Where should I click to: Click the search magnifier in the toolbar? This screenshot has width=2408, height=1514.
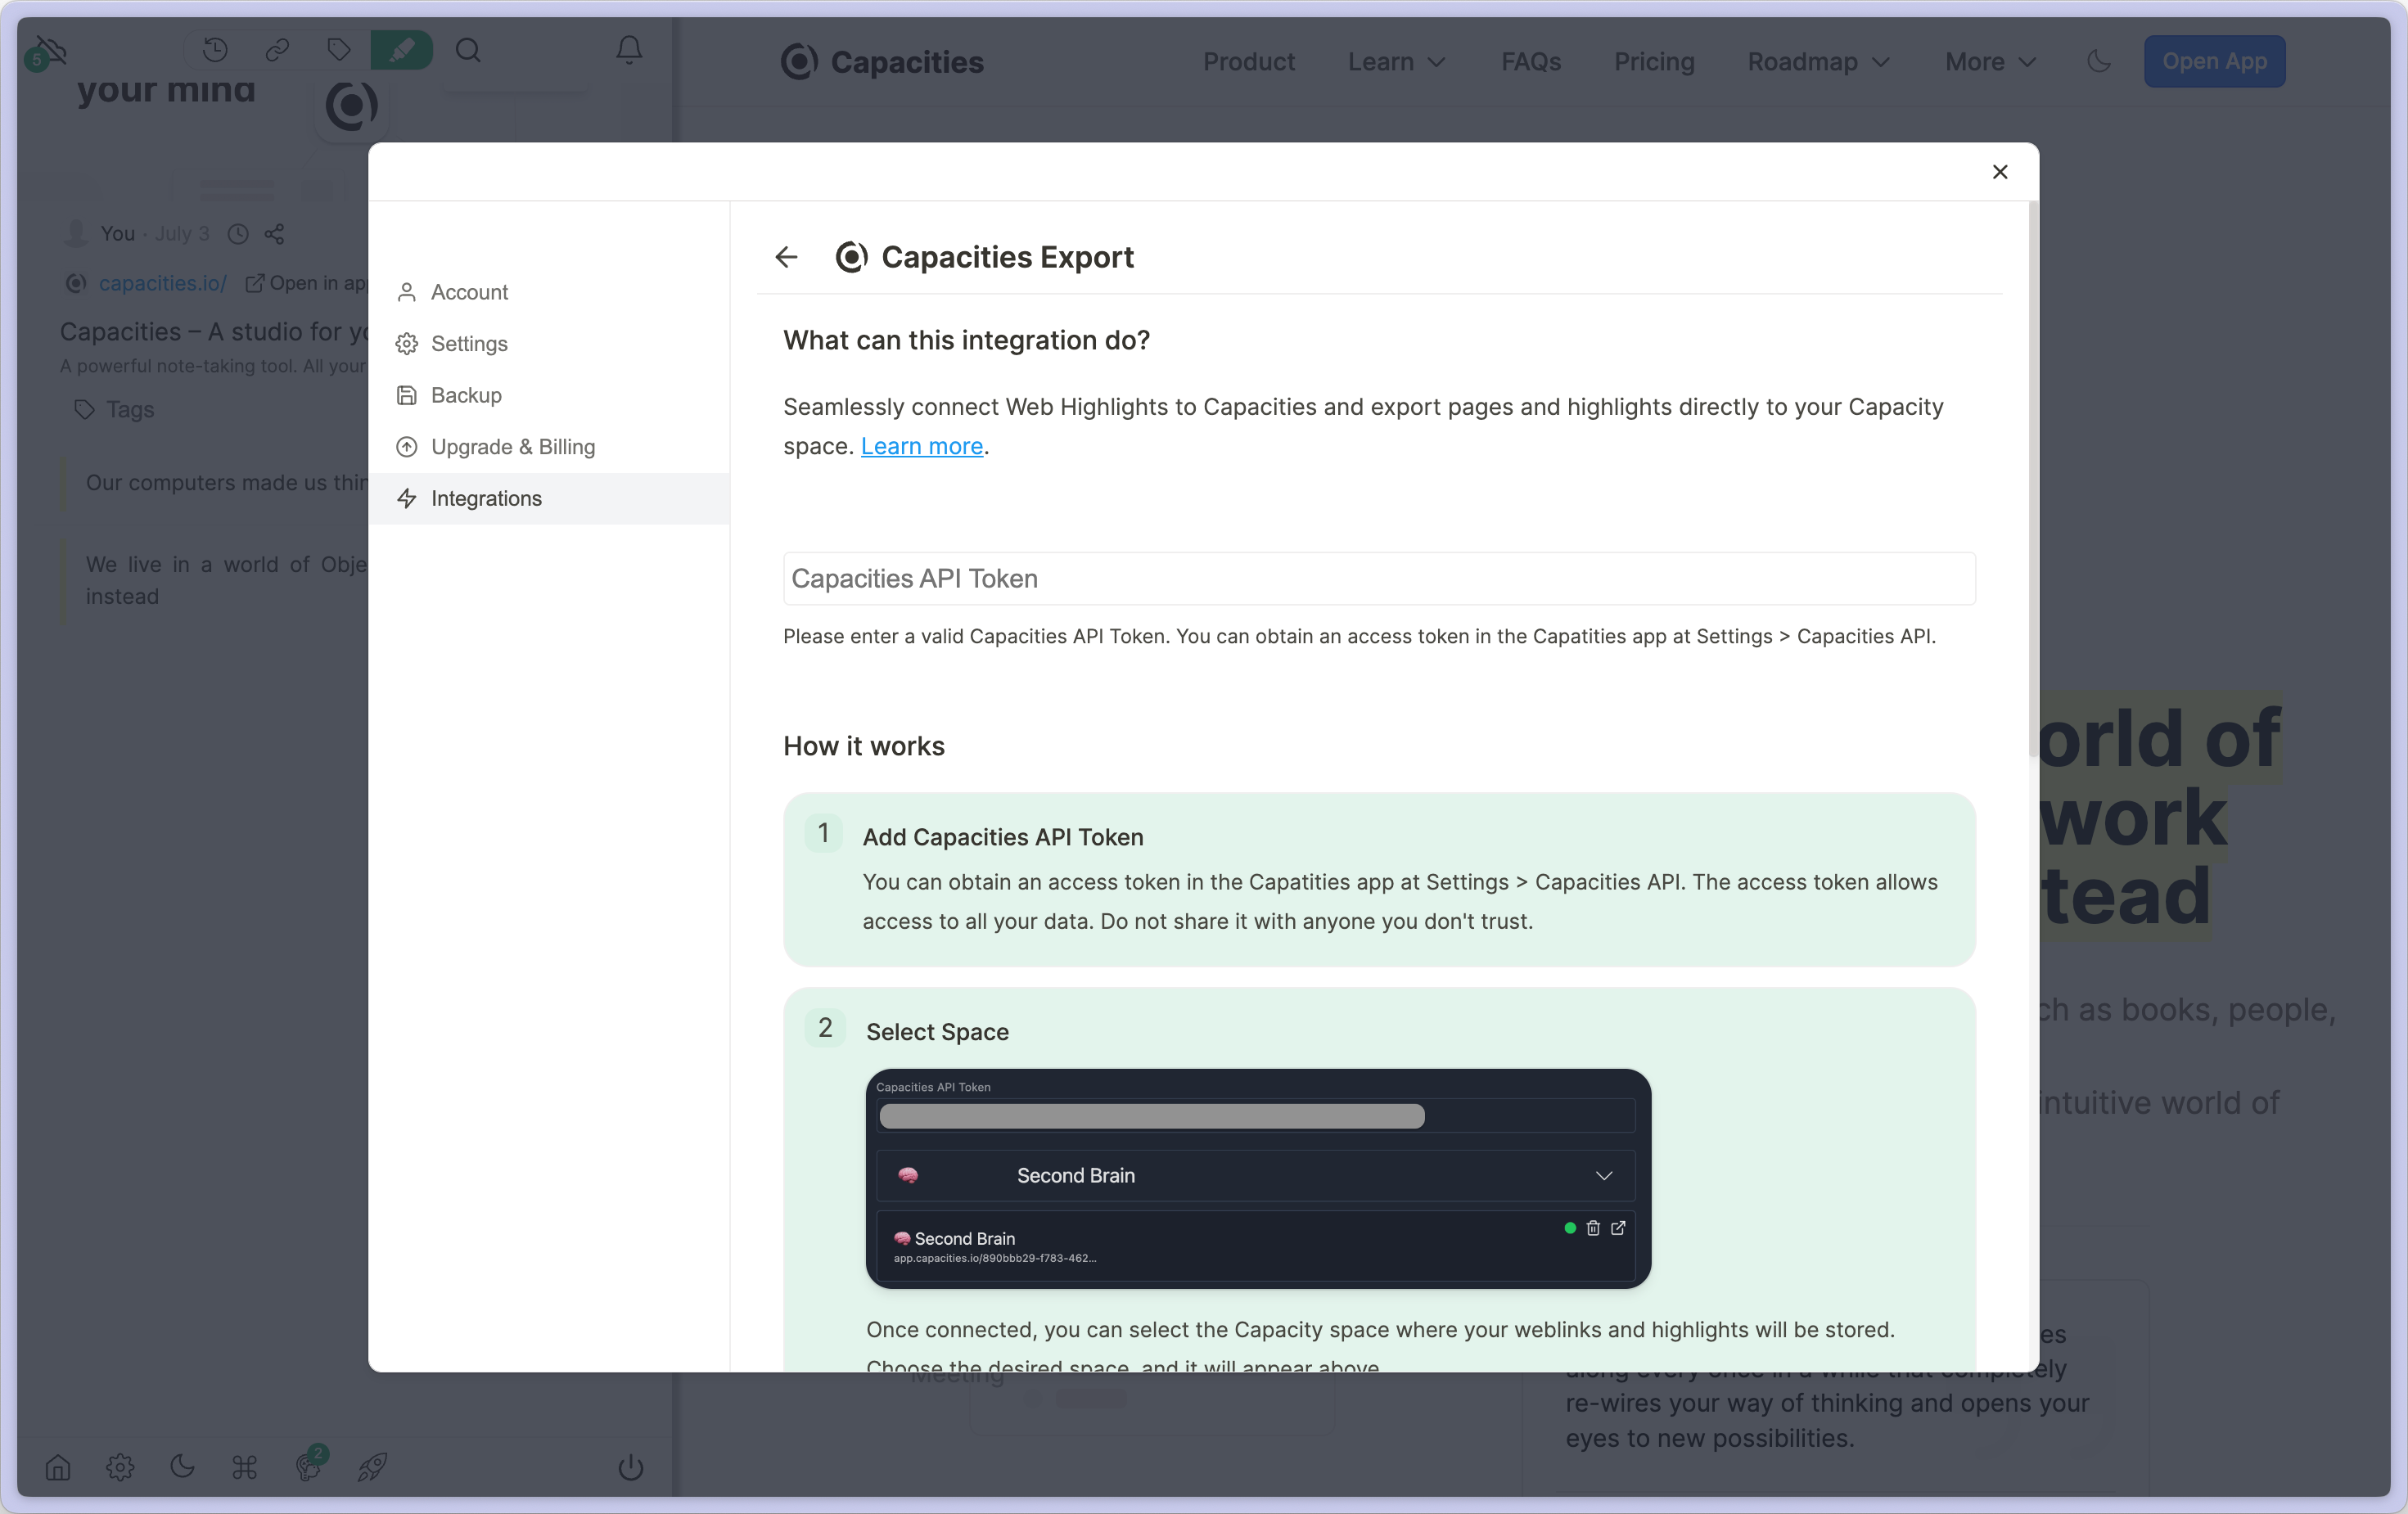pos(468,50)
